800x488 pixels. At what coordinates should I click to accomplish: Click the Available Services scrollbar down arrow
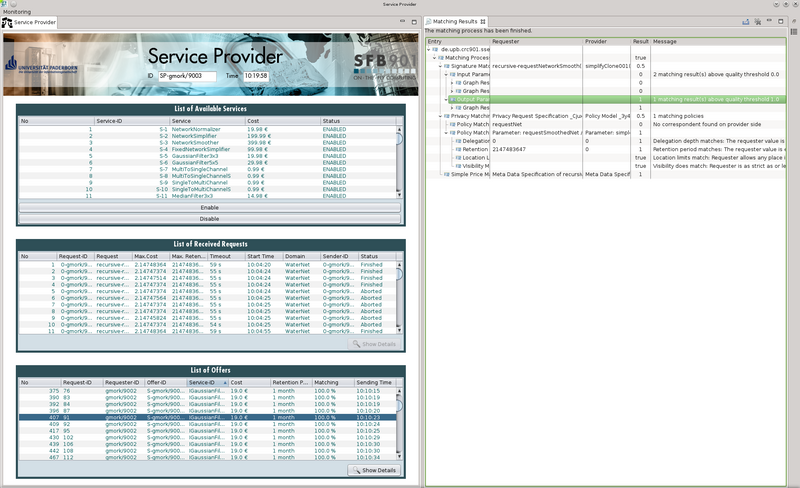399,194
